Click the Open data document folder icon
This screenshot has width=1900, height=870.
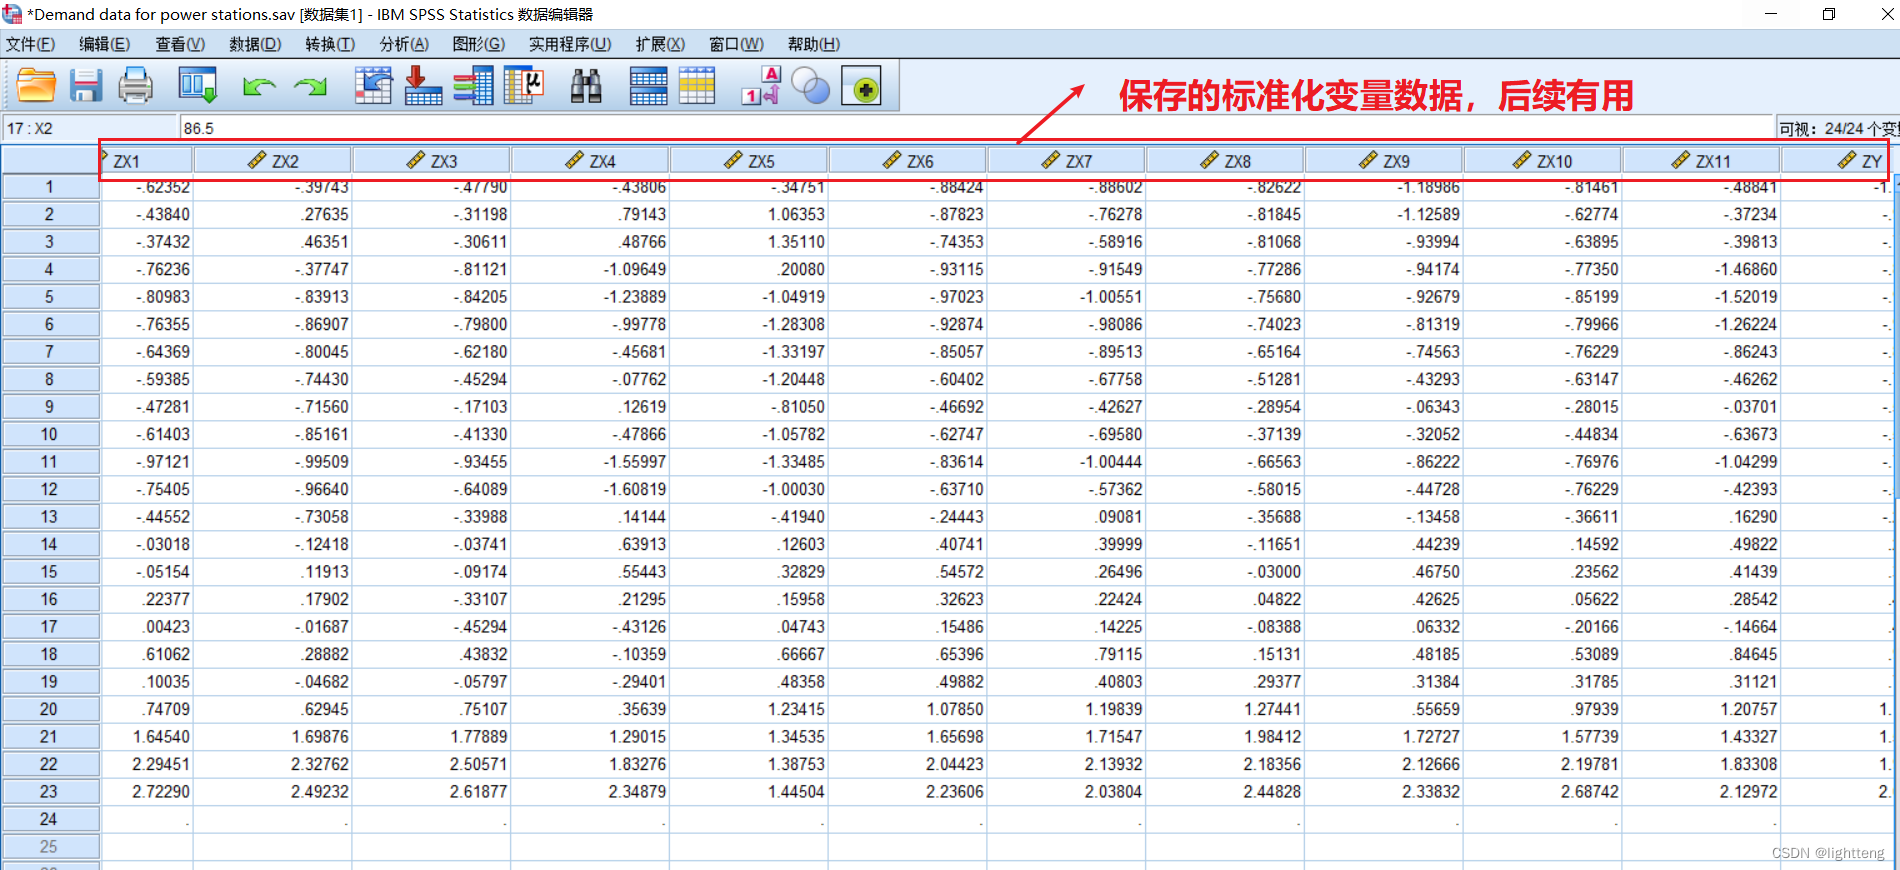(36, 86)
